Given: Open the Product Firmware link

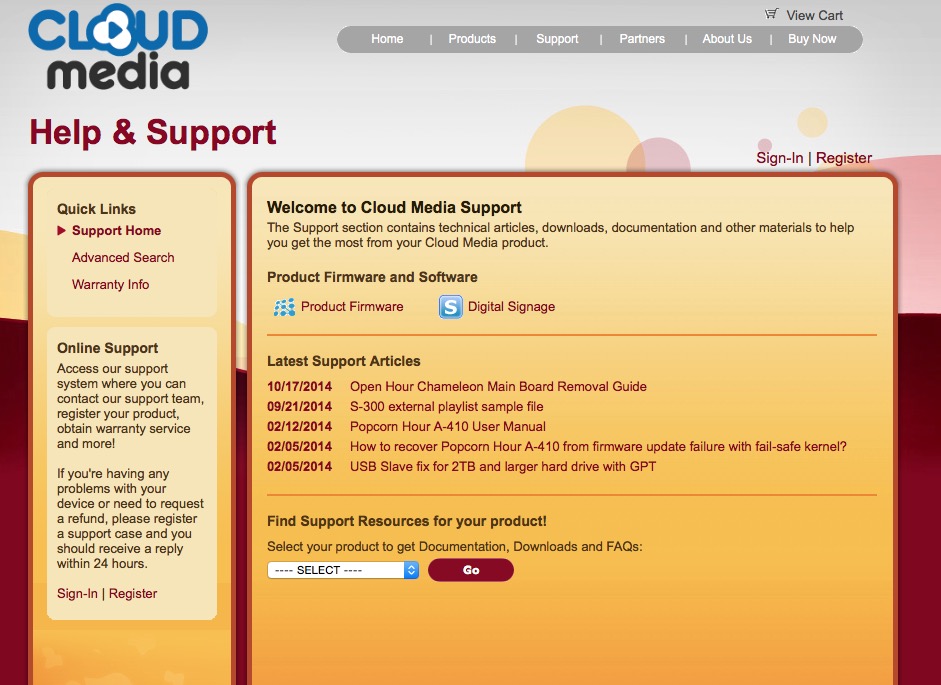Looking at the screenshot, I should (352, 307).
